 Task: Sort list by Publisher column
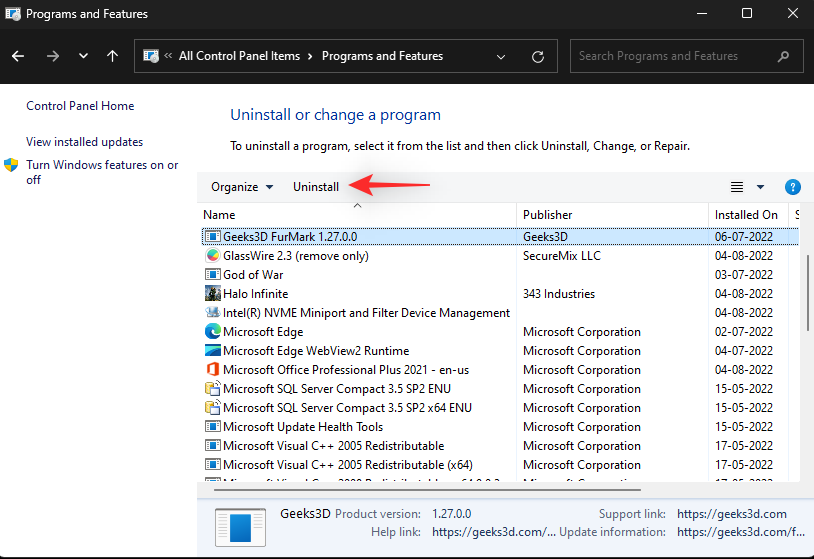548,214
